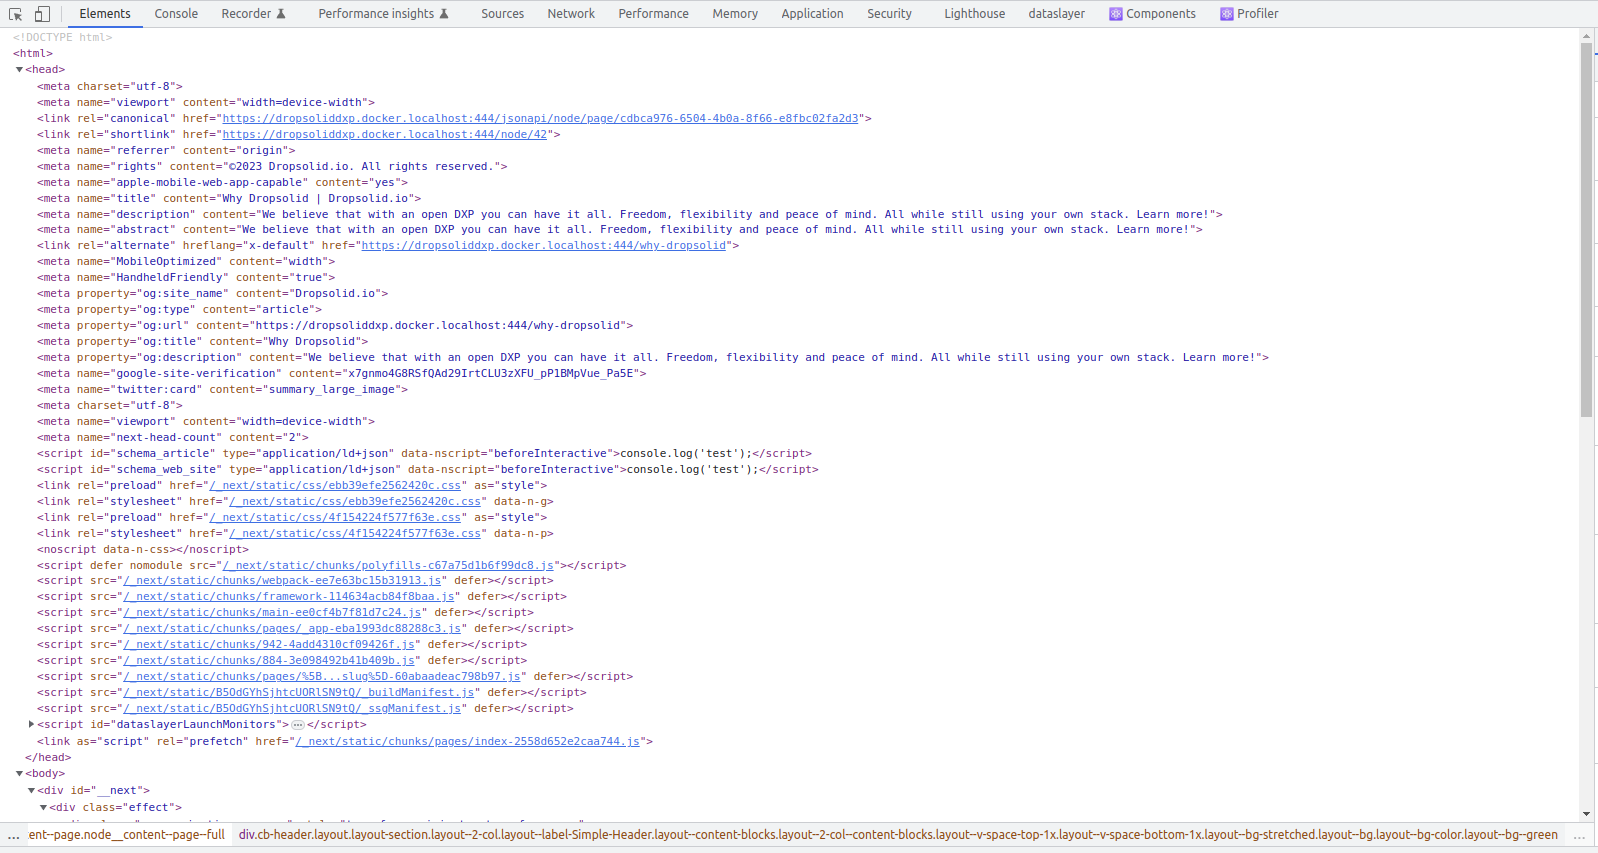Open the polyfills chunk script link
Screen dimensions: 1598x853
click(x=388, y=565)
